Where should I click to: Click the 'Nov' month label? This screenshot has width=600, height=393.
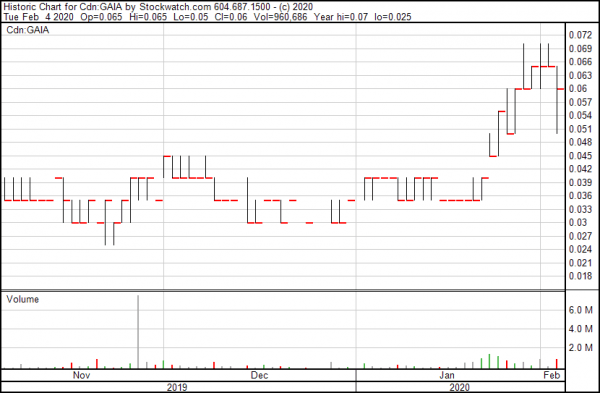[82, 375]
